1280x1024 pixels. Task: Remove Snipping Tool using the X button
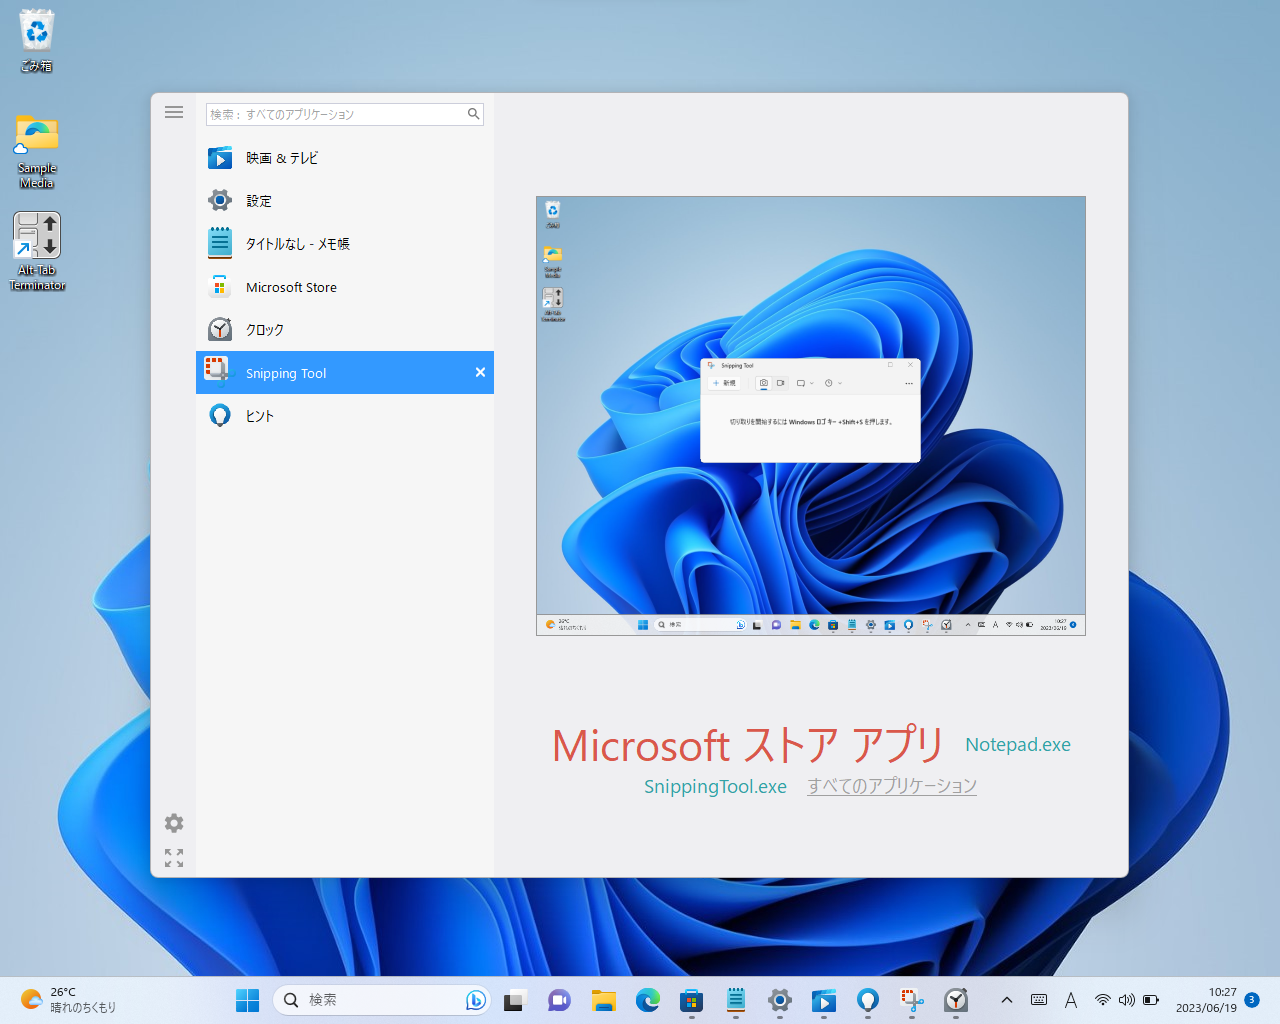480,372
